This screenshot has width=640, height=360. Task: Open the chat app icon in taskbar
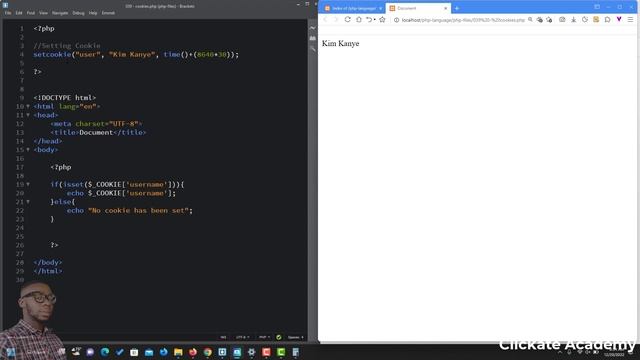point(90,352)
